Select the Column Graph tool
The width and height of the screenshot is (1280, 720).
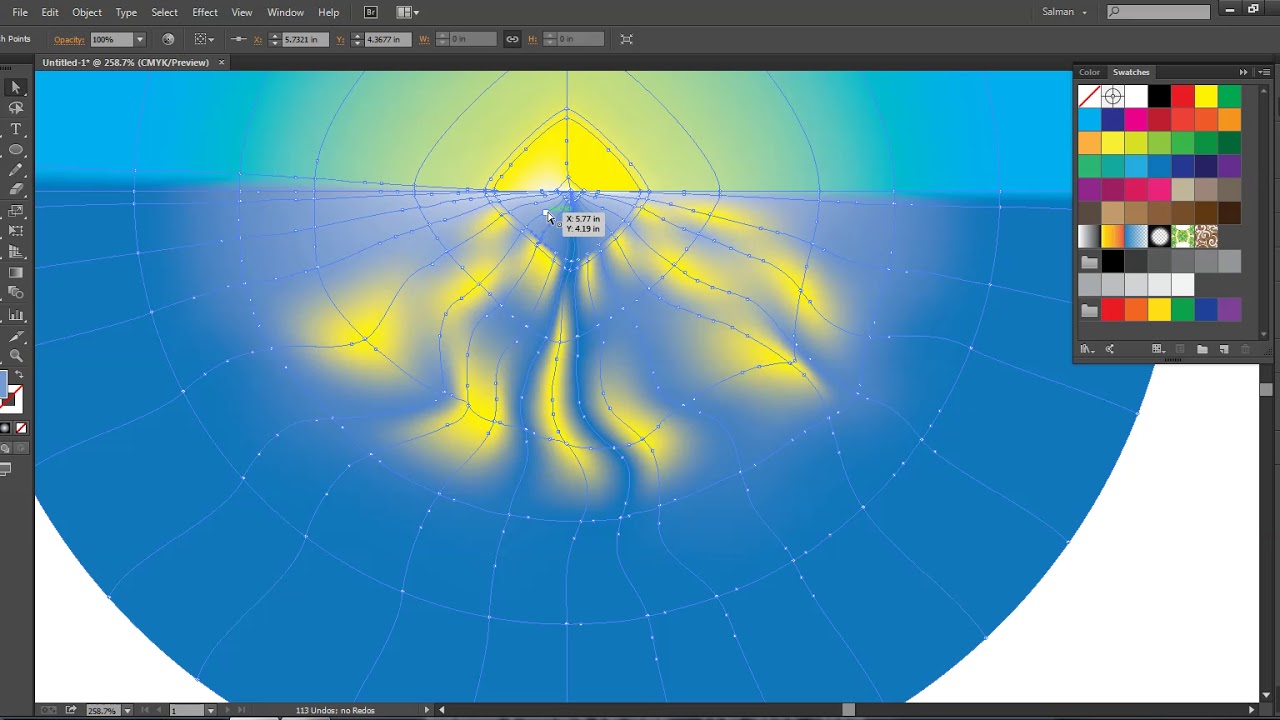pos(15,314)
